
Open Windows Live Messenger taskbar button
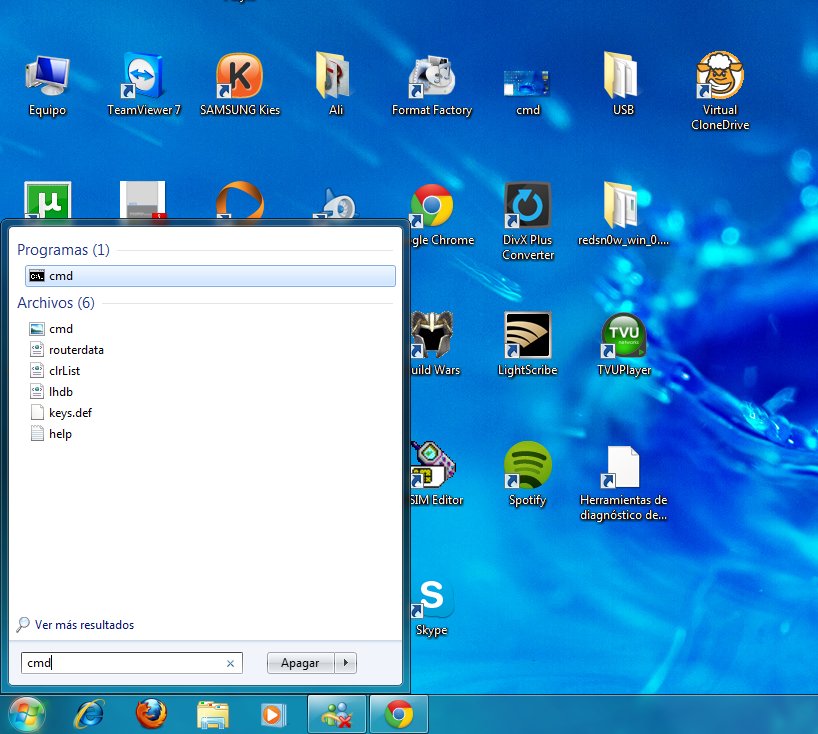(337, 714)
